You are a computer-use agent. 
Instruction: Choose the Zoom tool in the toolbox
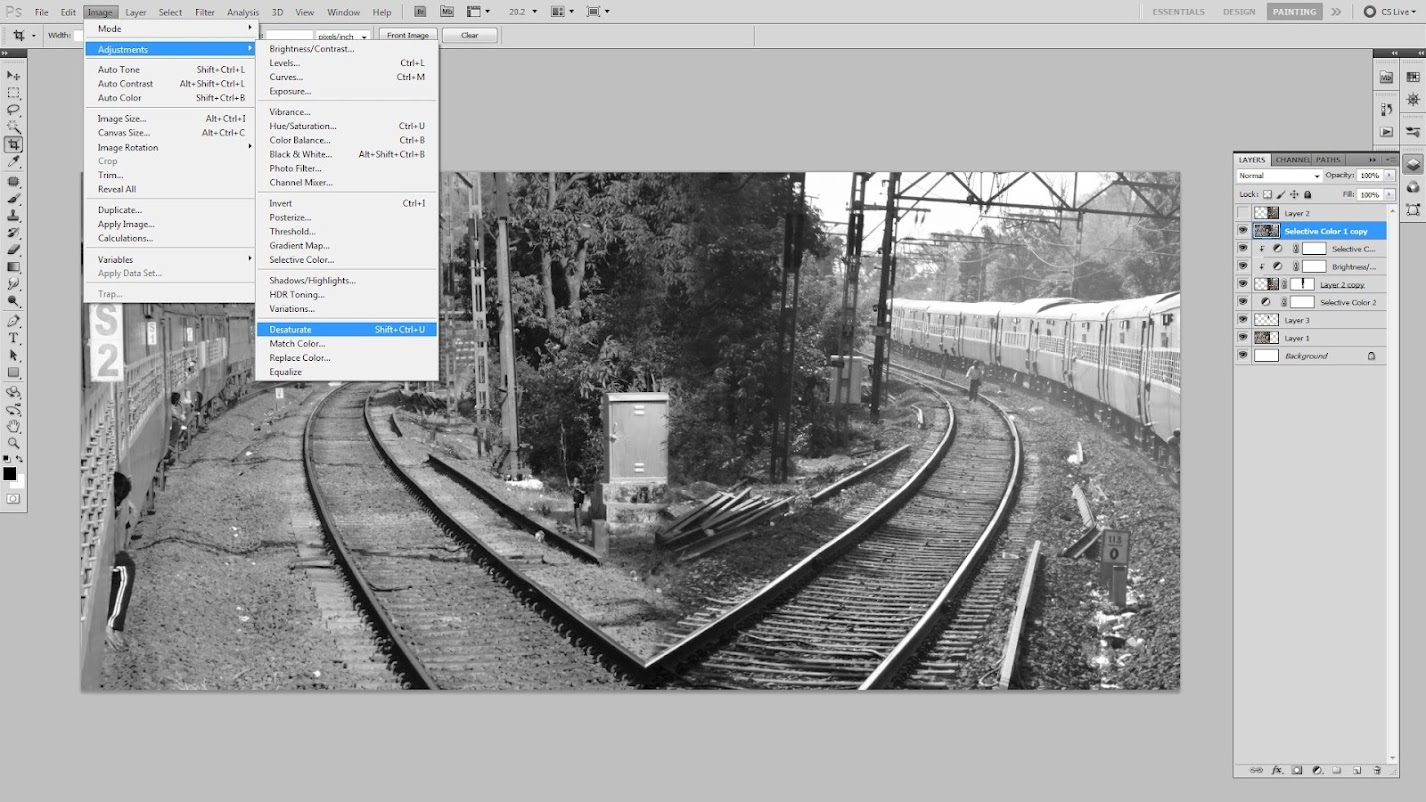point(13,443)
